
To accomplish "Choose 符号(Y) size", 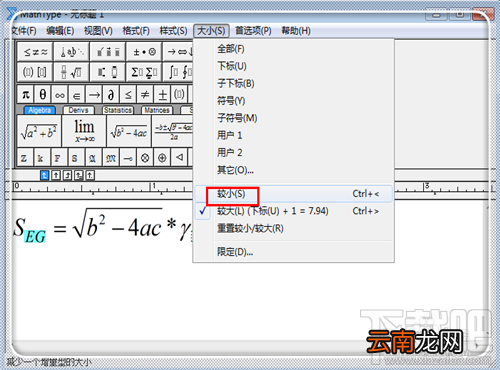I will [x=294, y=101].
